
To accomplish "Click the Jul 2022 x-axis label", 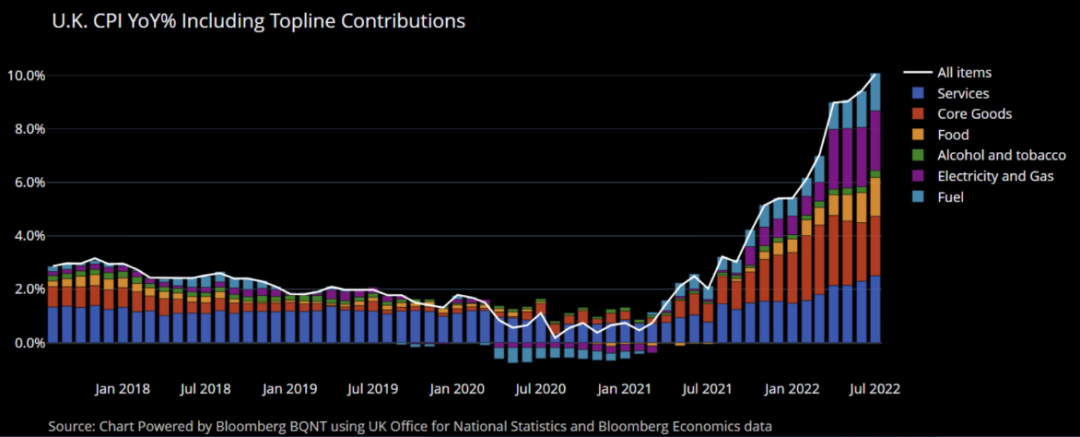I will (874, 389).
